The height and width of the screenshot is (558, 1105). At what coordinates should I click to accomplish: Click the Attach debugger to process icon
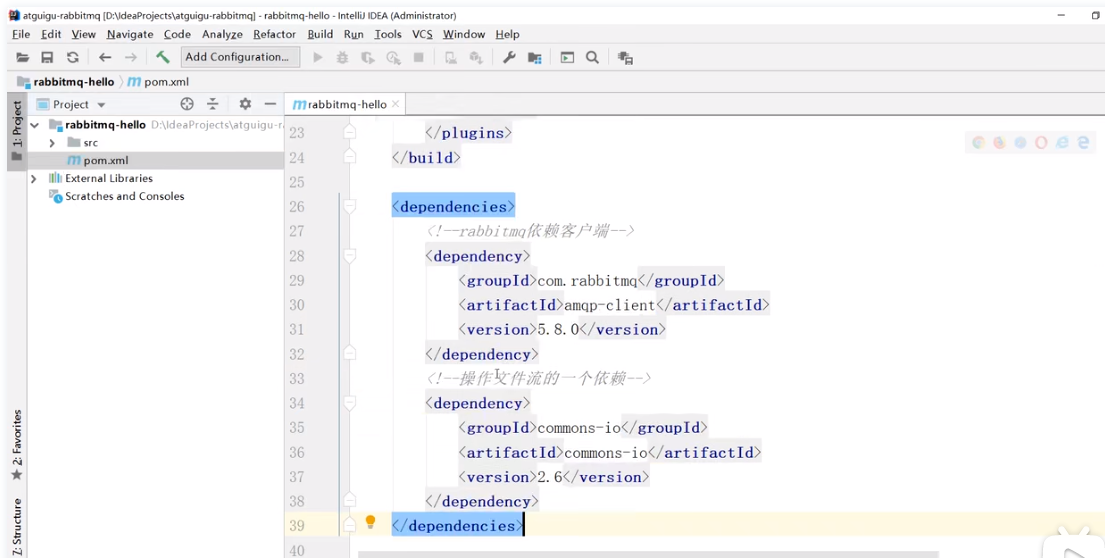click(x=450, y=57)
